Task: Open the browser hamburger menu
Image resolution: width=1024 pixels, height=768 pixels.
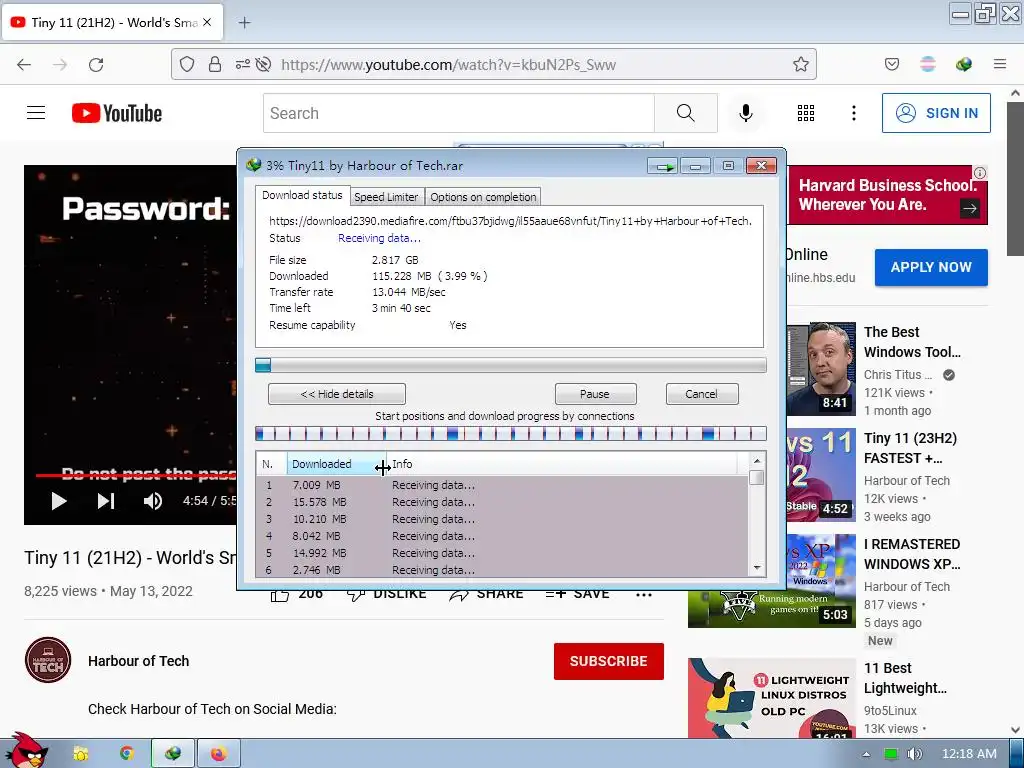Action: point(1000,64)
